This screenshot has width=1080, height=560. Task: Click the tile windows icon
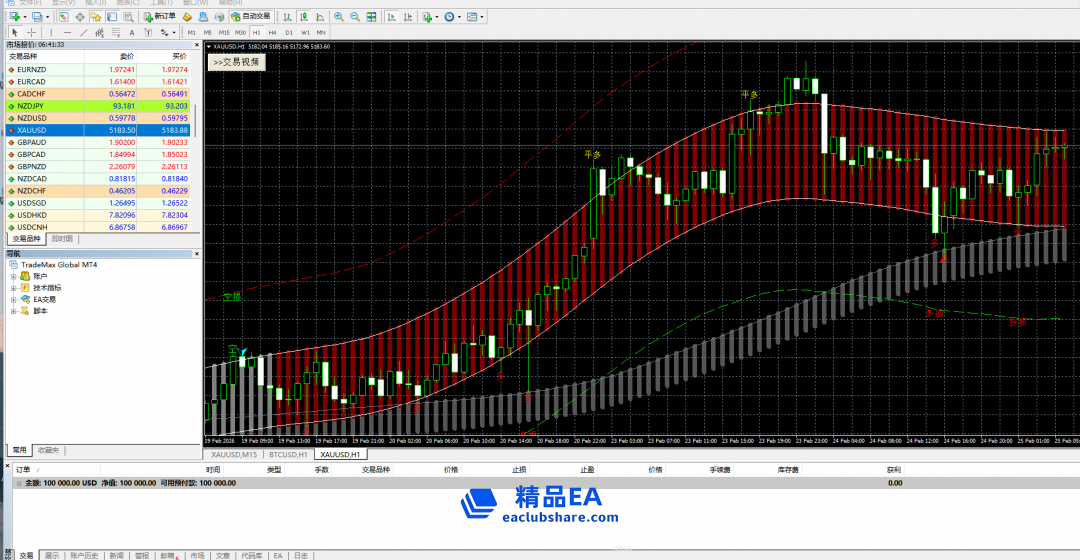pyautogui.click(x=371, y=17)
